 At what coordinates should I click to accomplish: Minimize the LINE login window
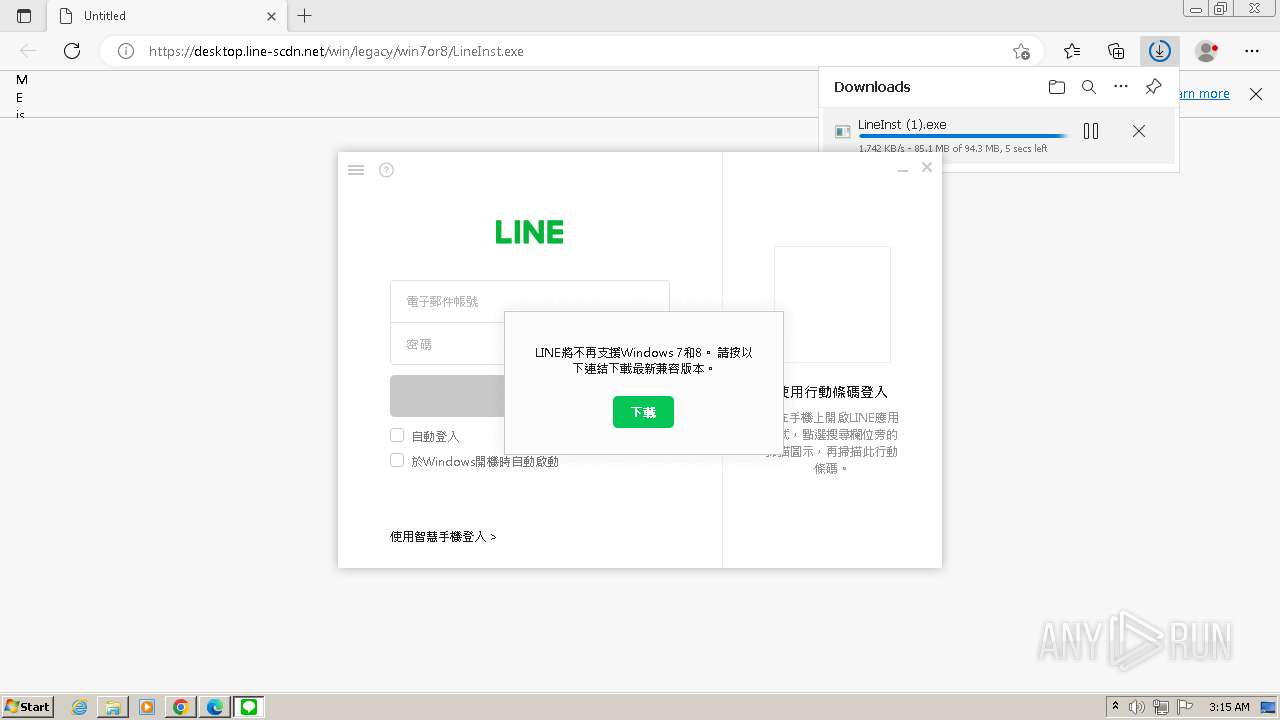click(903, 170)
